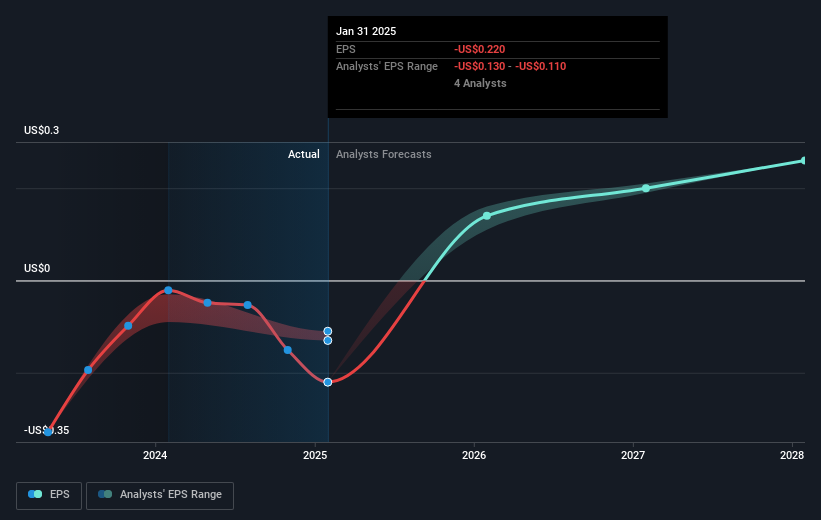Click the Analysts' EPS Range tooltip row label

coord(387,67)
